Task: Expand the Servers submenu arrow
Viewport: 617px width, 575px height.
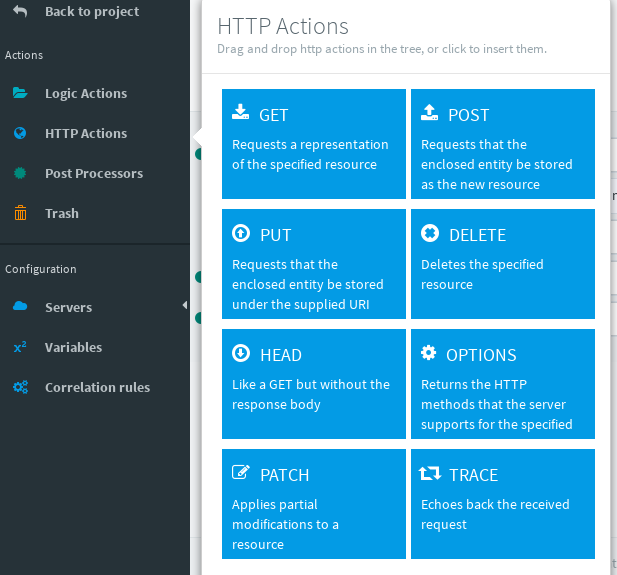Action: [x=184, y=306]
